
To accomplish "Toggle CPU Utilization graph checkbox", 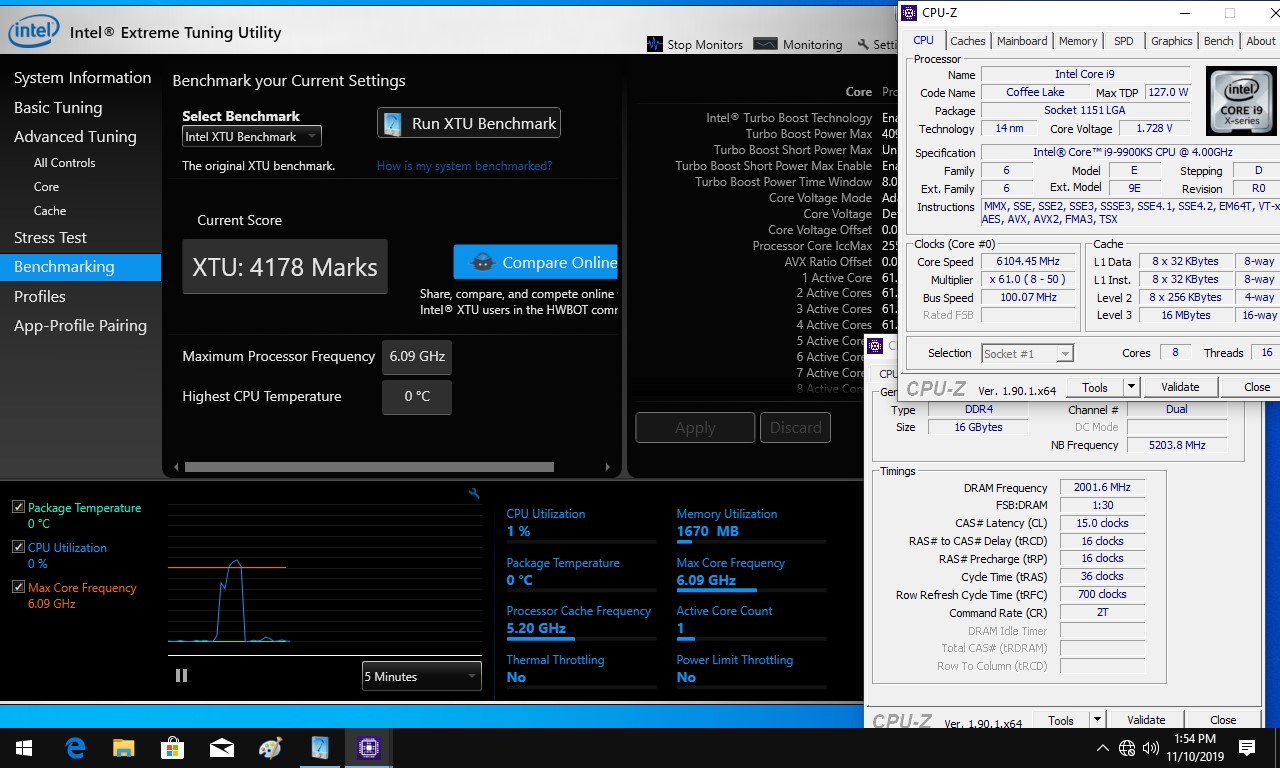I will 18,547.
